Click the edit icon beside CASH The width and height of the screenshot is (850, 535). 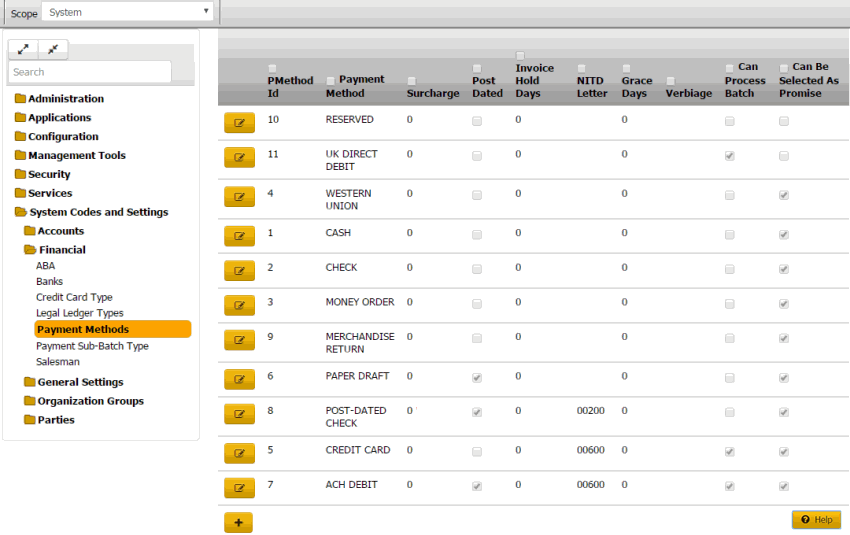coord(238,236)
